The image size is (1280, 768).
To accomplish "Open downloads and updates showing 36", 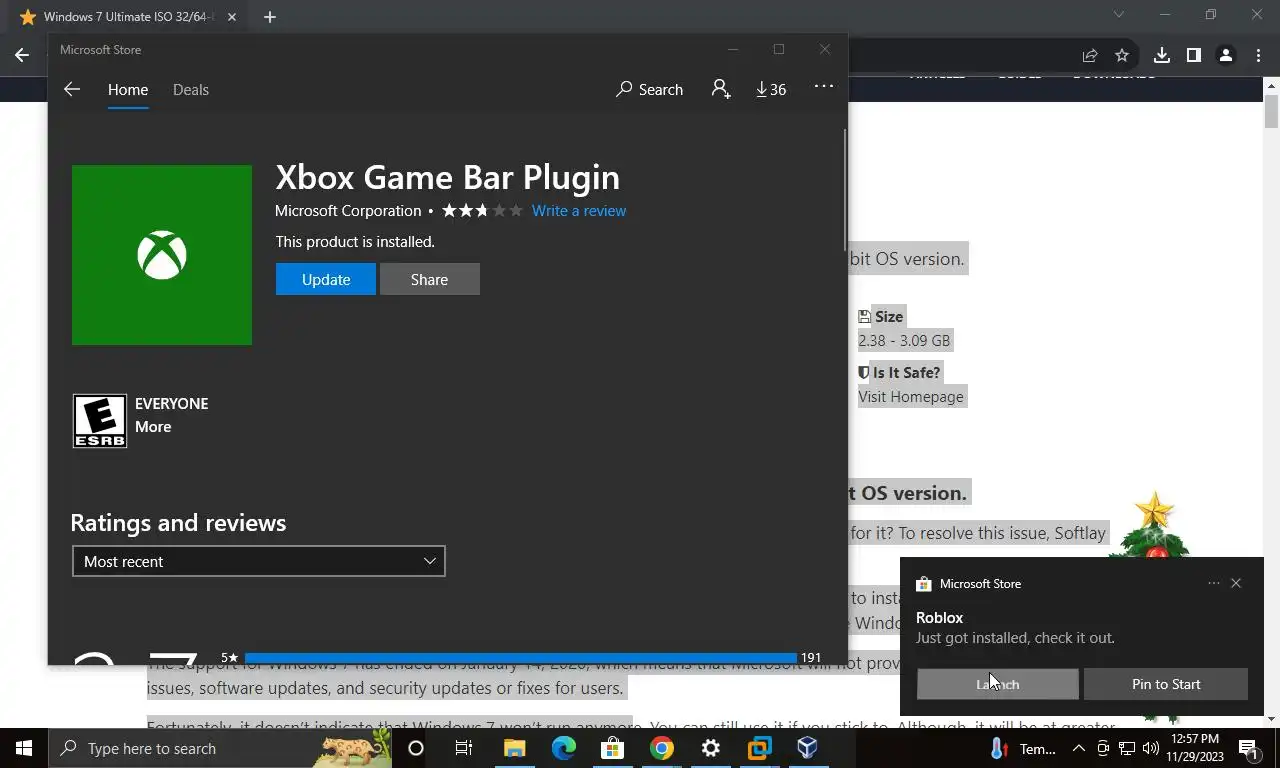I will click(x=771, y=89).
